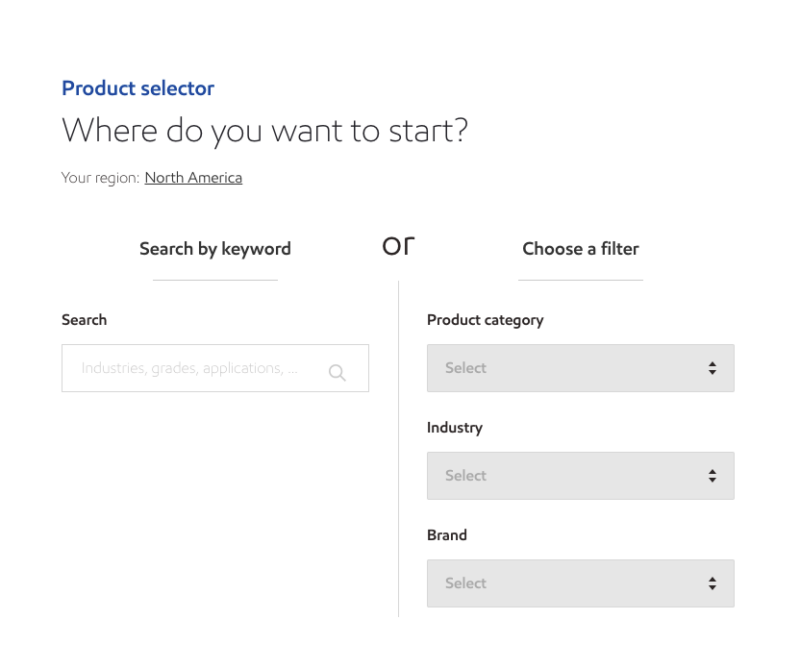Click the Product category label
Image resolution: width=800 pixels, height=669 pixels.
click(485, 320)
